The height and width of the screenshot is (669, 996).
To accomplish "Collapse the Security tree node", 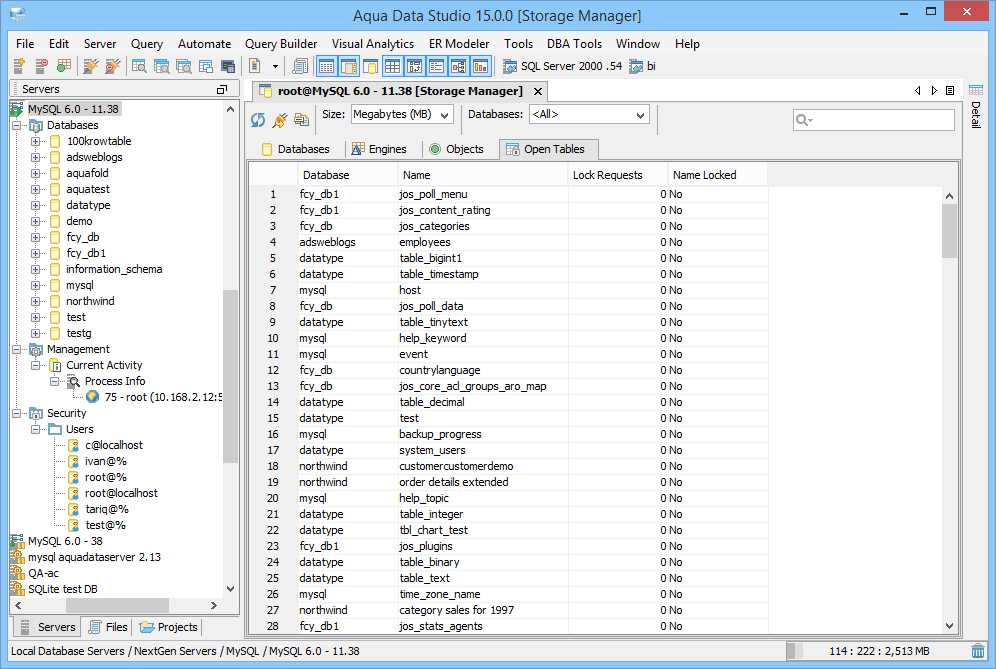I will click(17, 414).
